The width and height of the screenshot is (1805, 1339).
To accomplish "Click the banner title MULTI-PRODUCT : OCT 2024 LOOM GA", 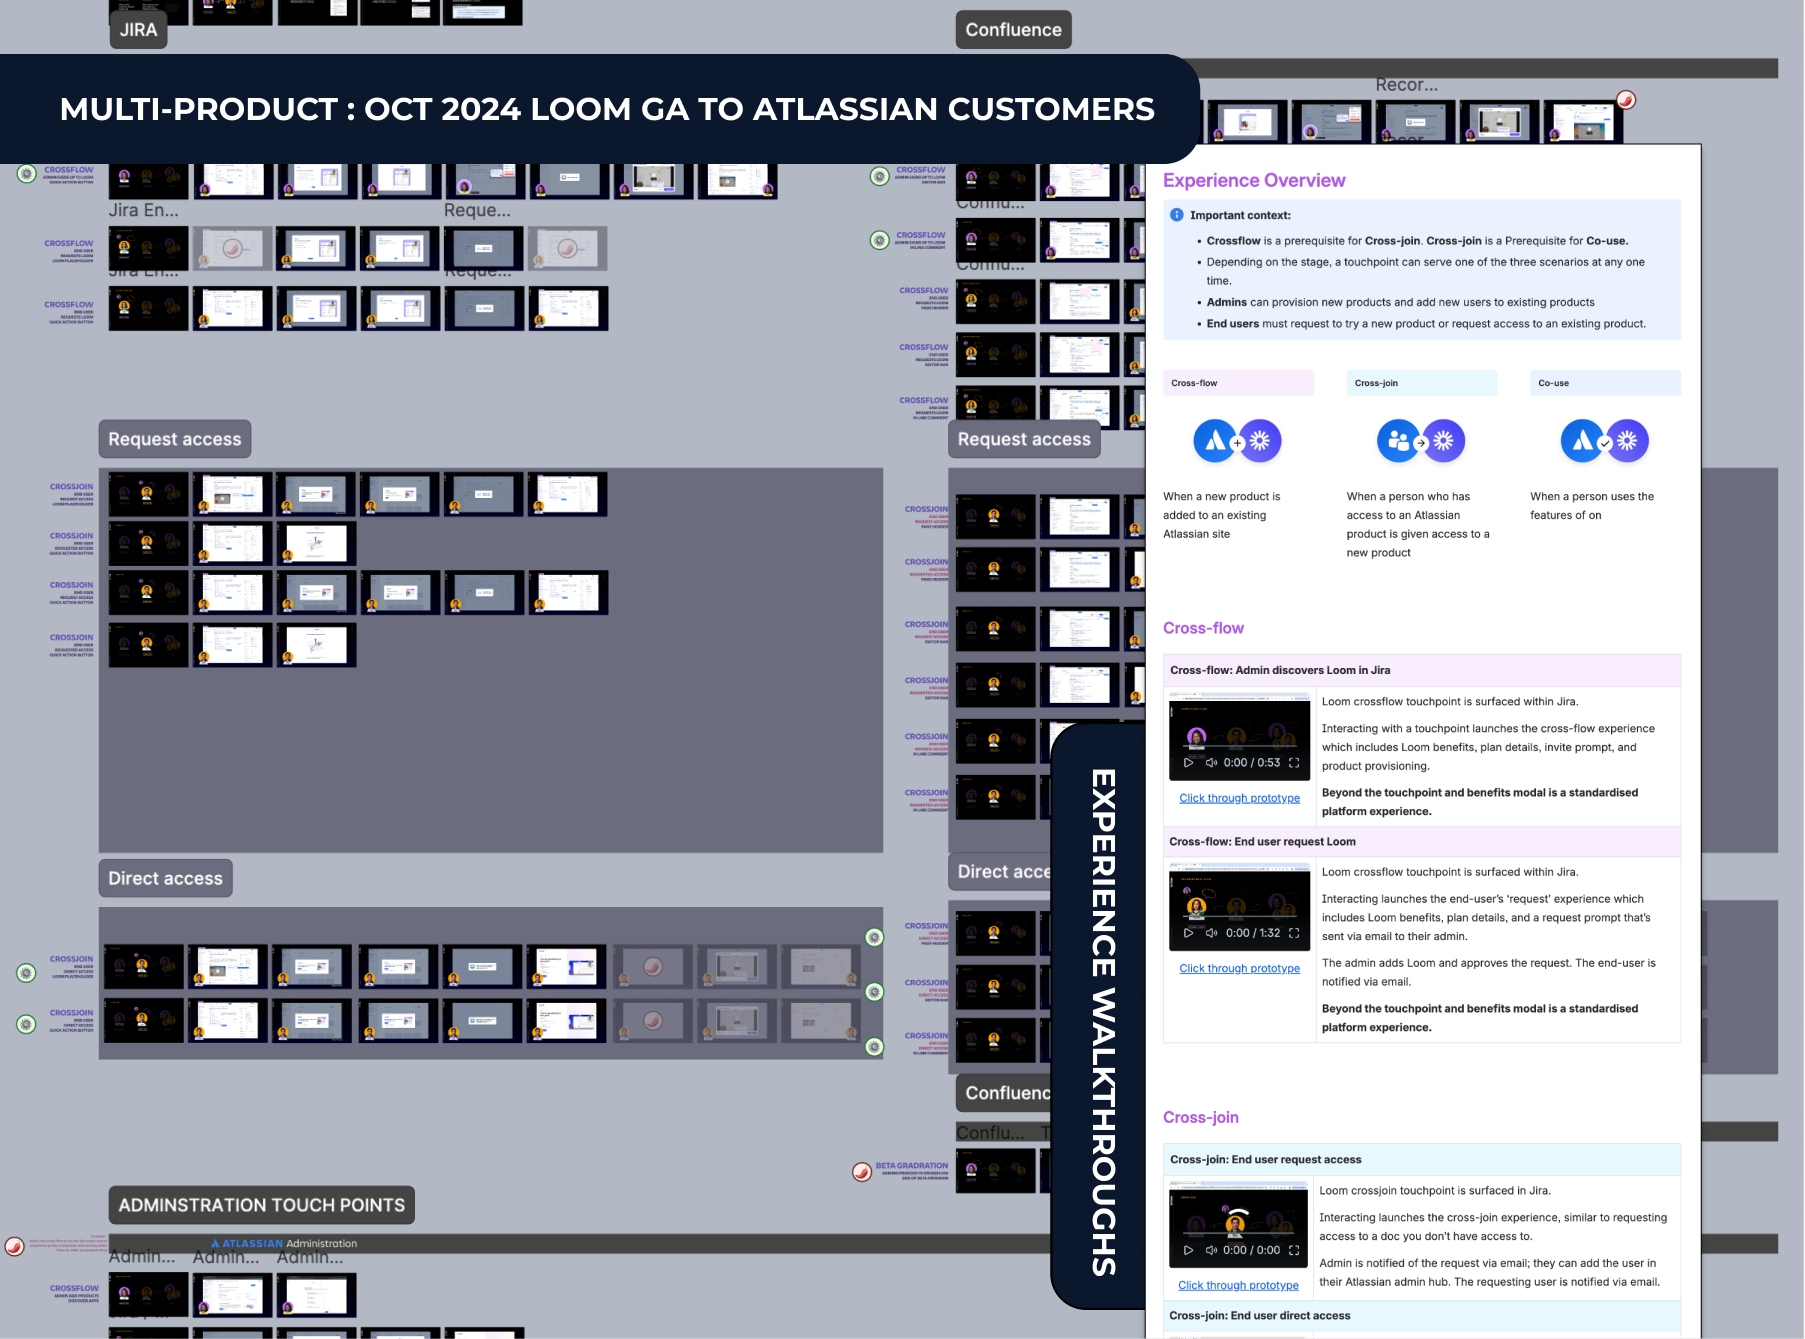I will [607, 109].
